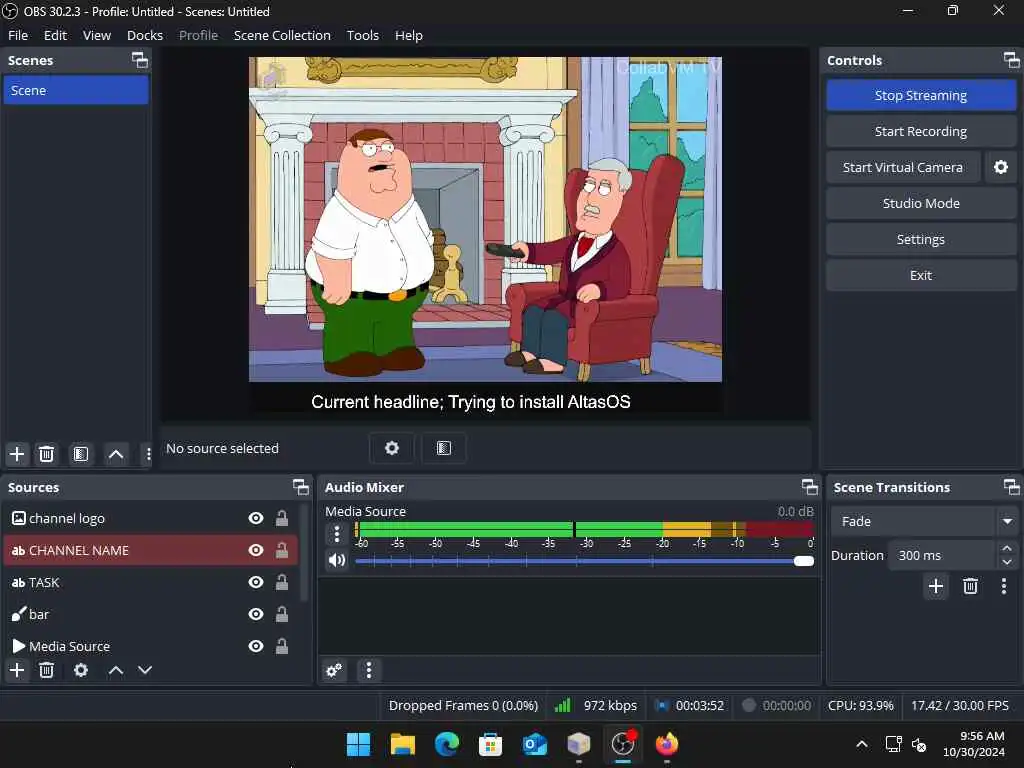Add a new scene with plus icon
Screen dimensions: 1024x768
tap(17, 454)
